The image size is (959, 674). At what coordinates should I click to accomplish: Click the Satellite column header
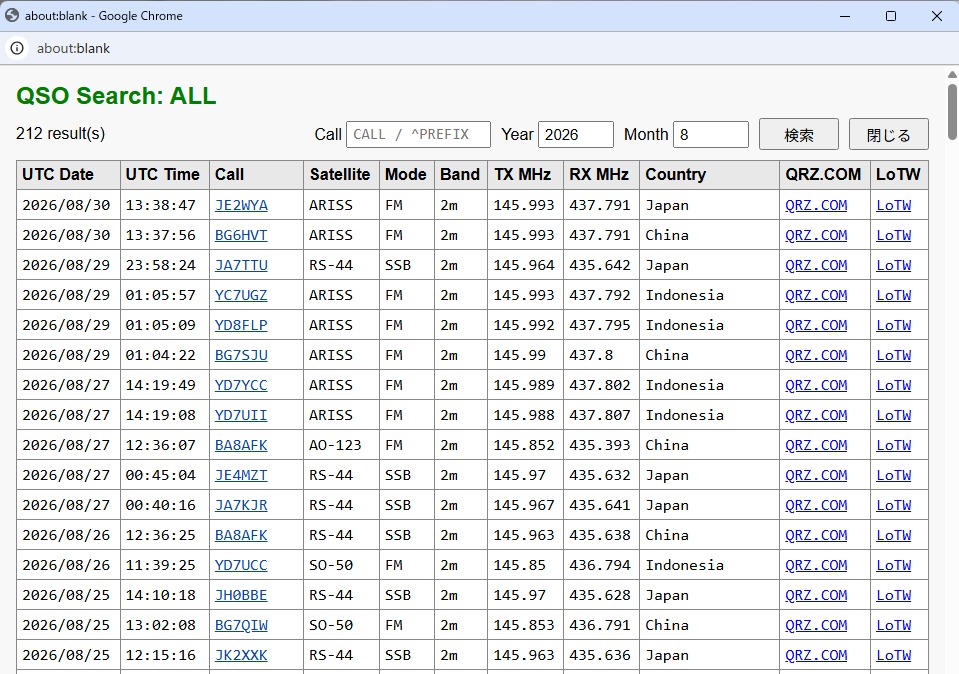pyautogui.click(x=341, y=175)
